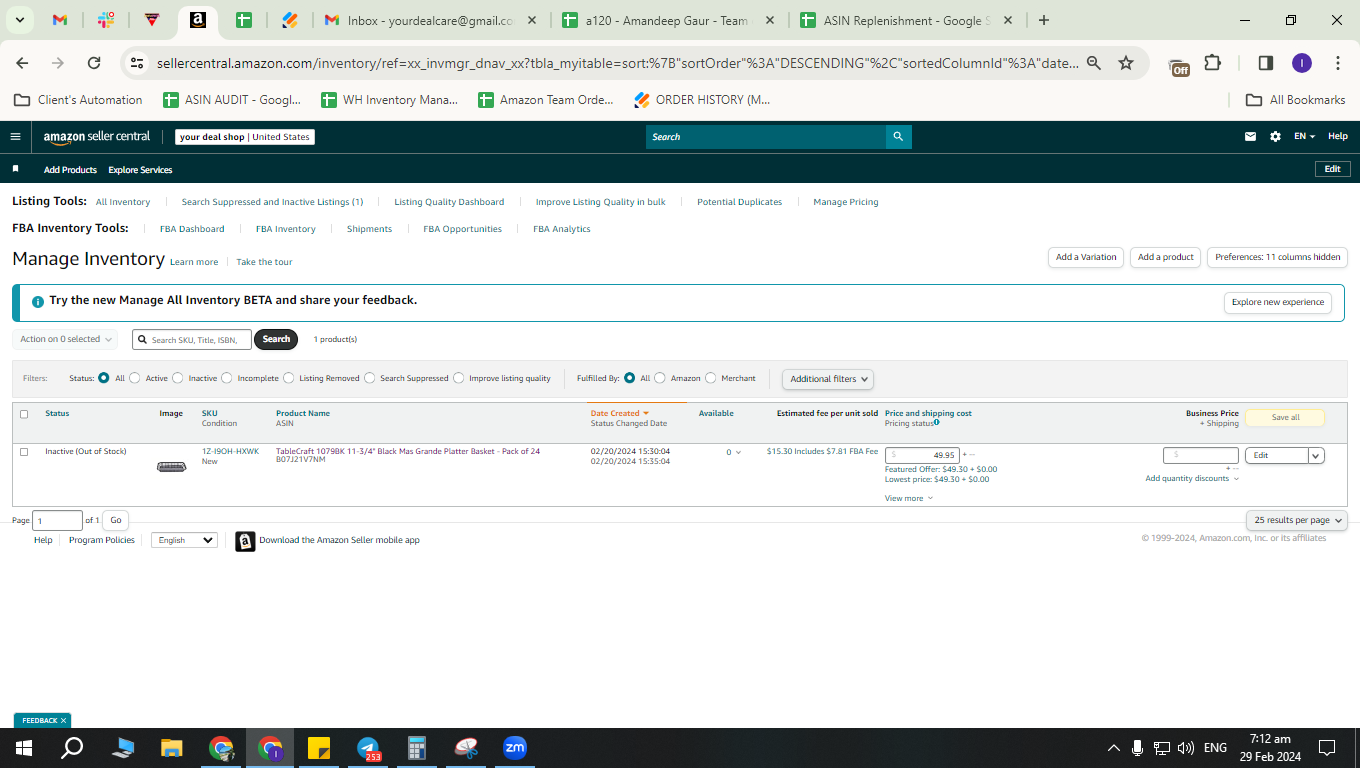This screenshot has width=1360, height=768.
Task: Click the Amazon Seller mobile app icon
Action: click(x=245, y=541)
